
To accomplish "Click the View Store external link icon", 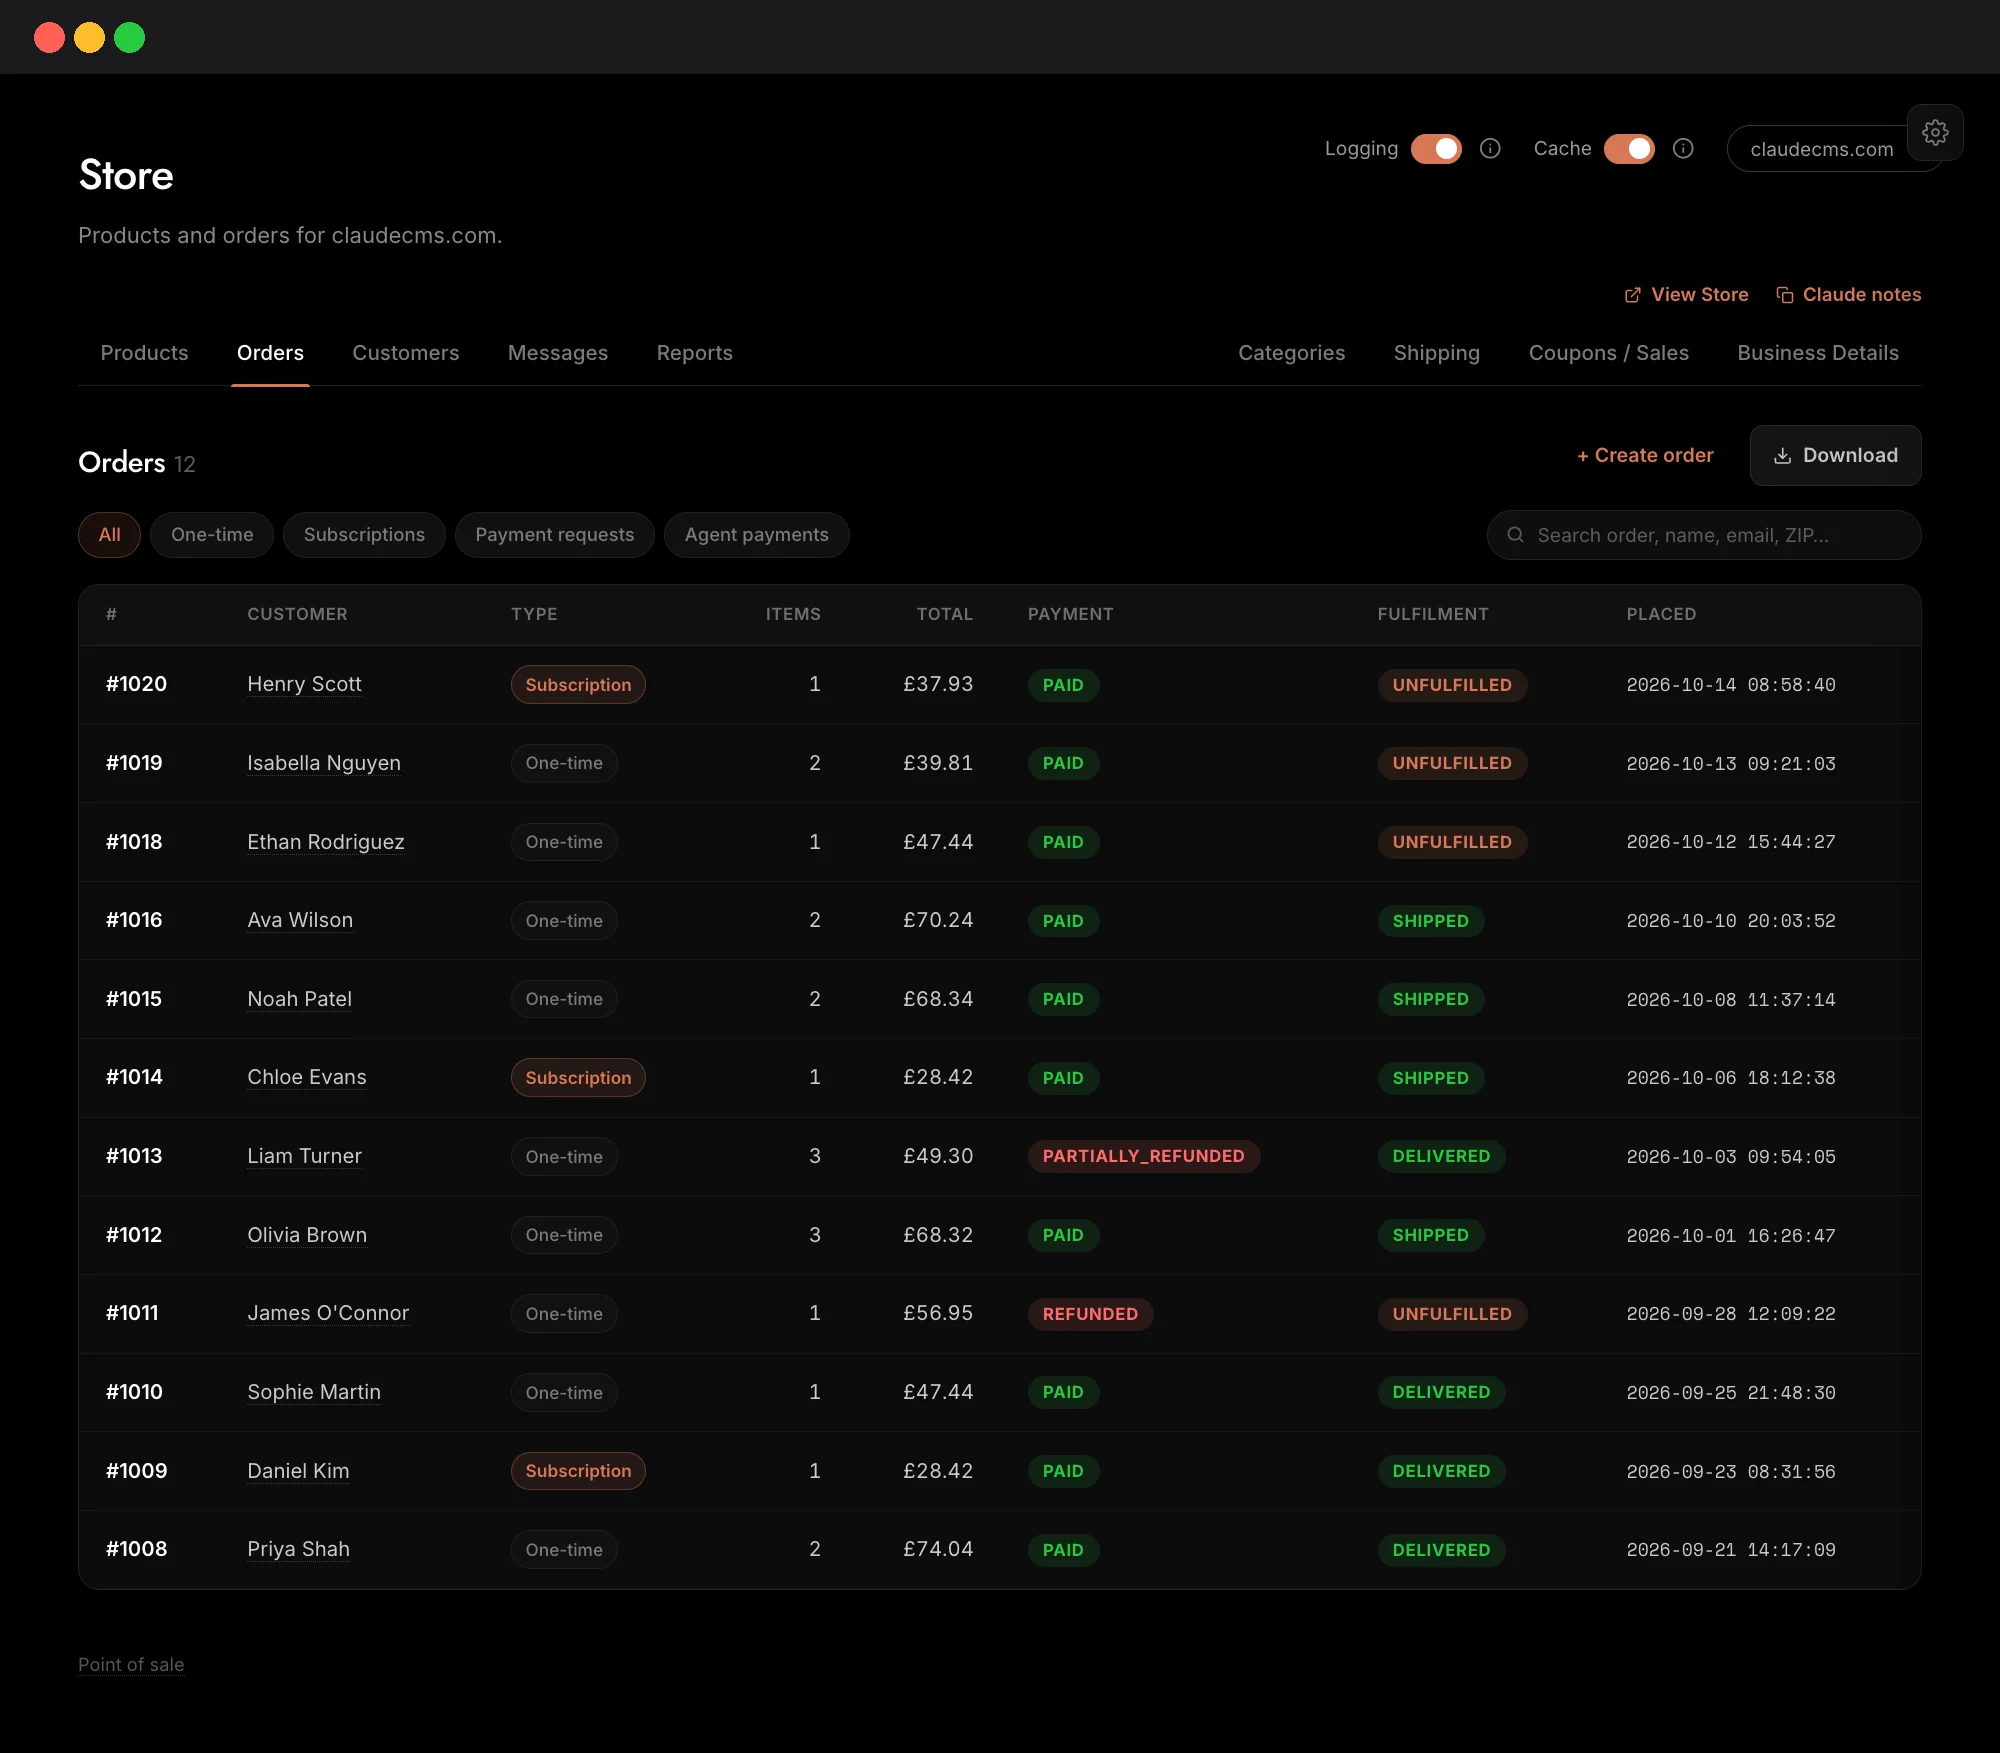I will click(1633, 295).
